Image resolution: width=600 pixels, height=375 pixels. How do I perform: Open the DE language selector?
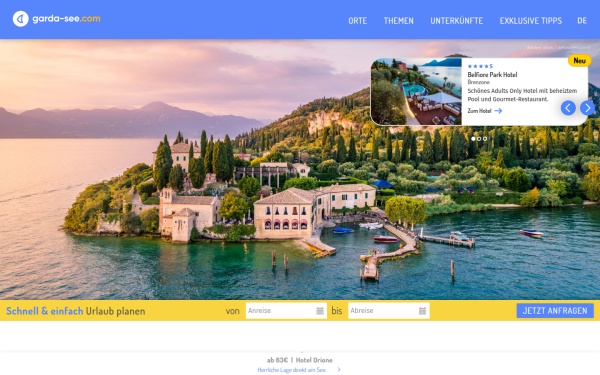(x=582, y=21)
